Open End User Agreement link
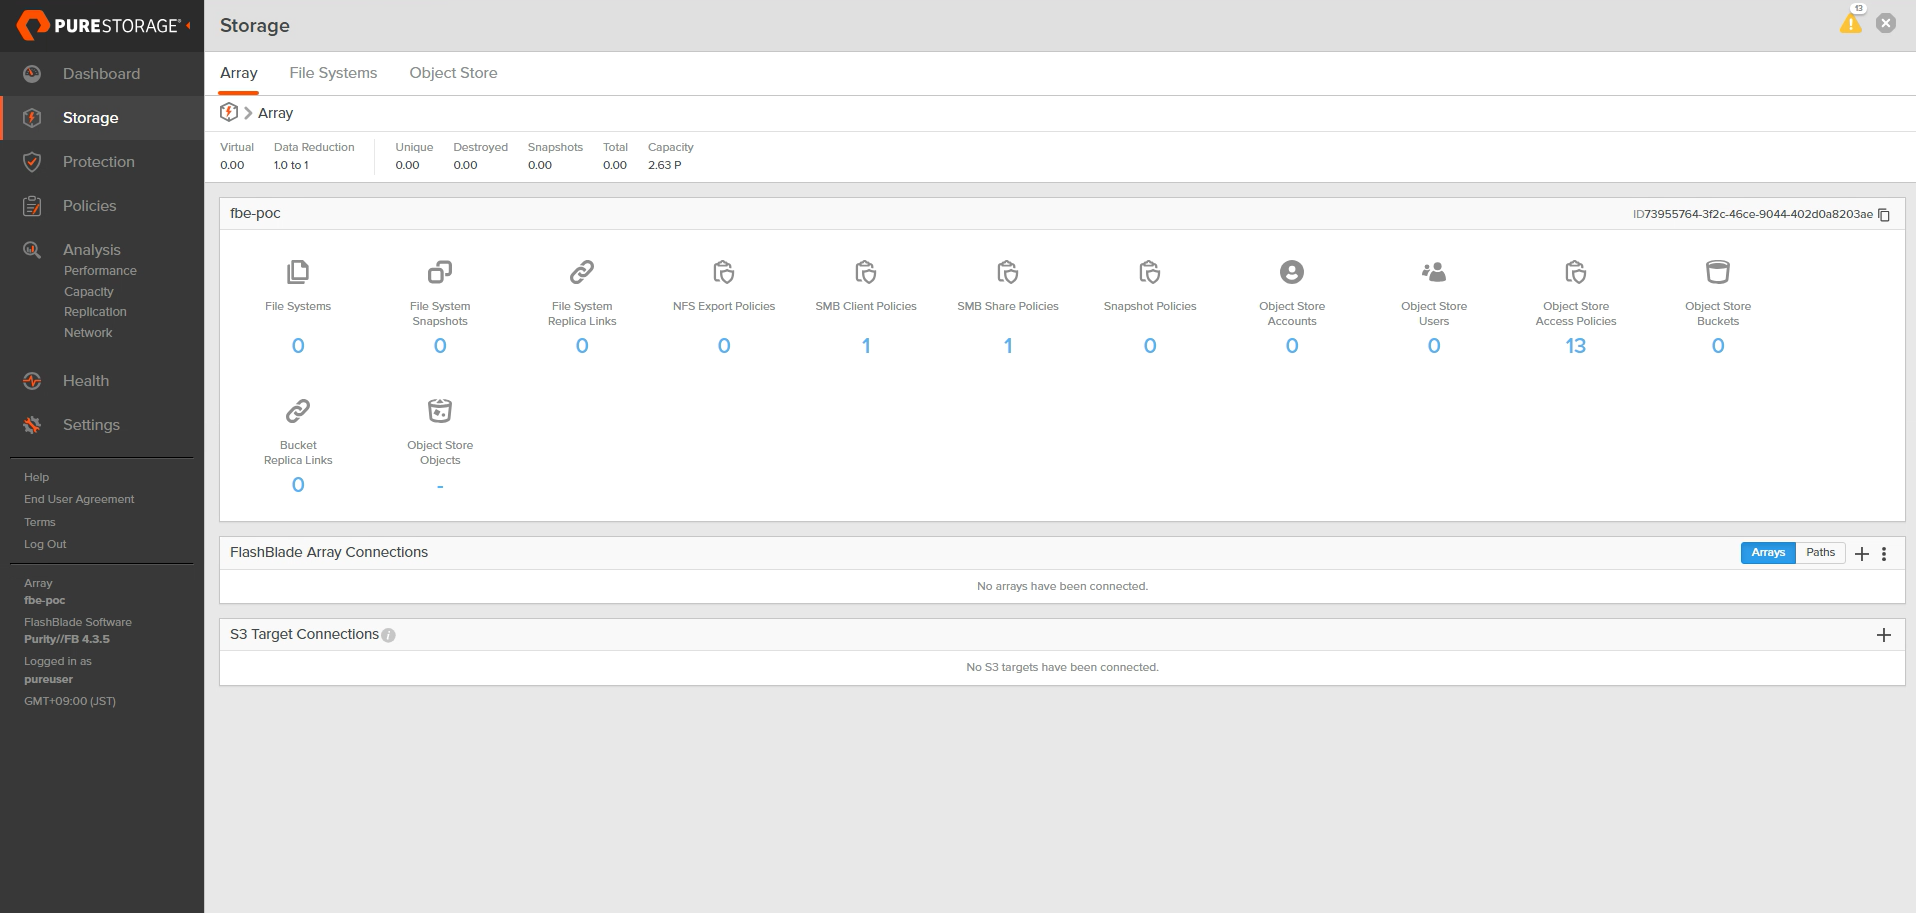The width and height of the screenshot is (1916, 913). coord(79,500)
